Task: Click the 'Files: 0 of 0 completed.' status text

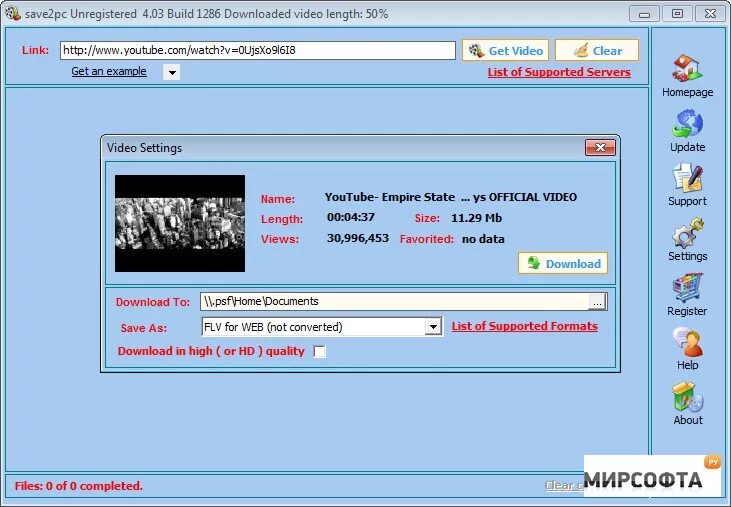Action: coord(78,486)
